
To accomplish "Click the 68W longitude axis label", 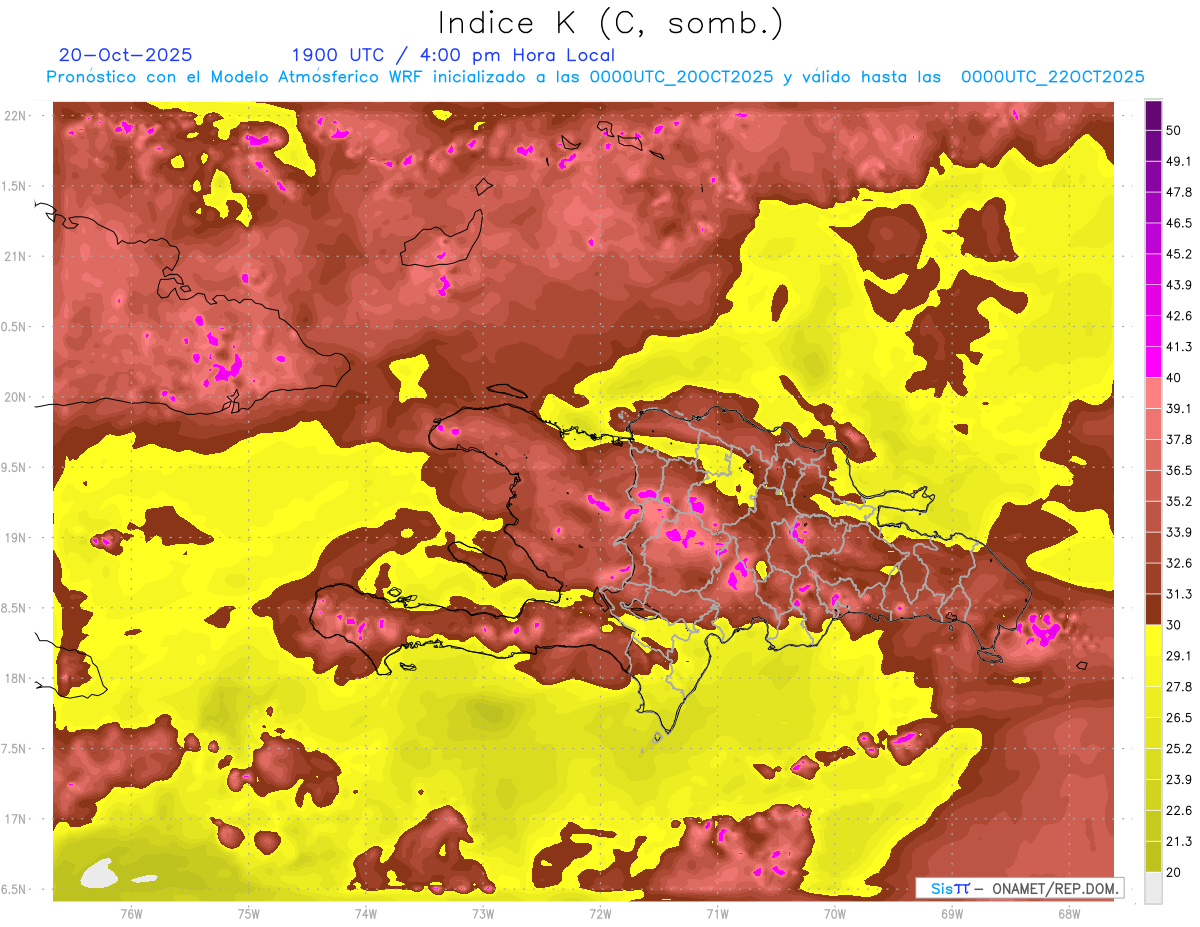I will pos(1068,913).
